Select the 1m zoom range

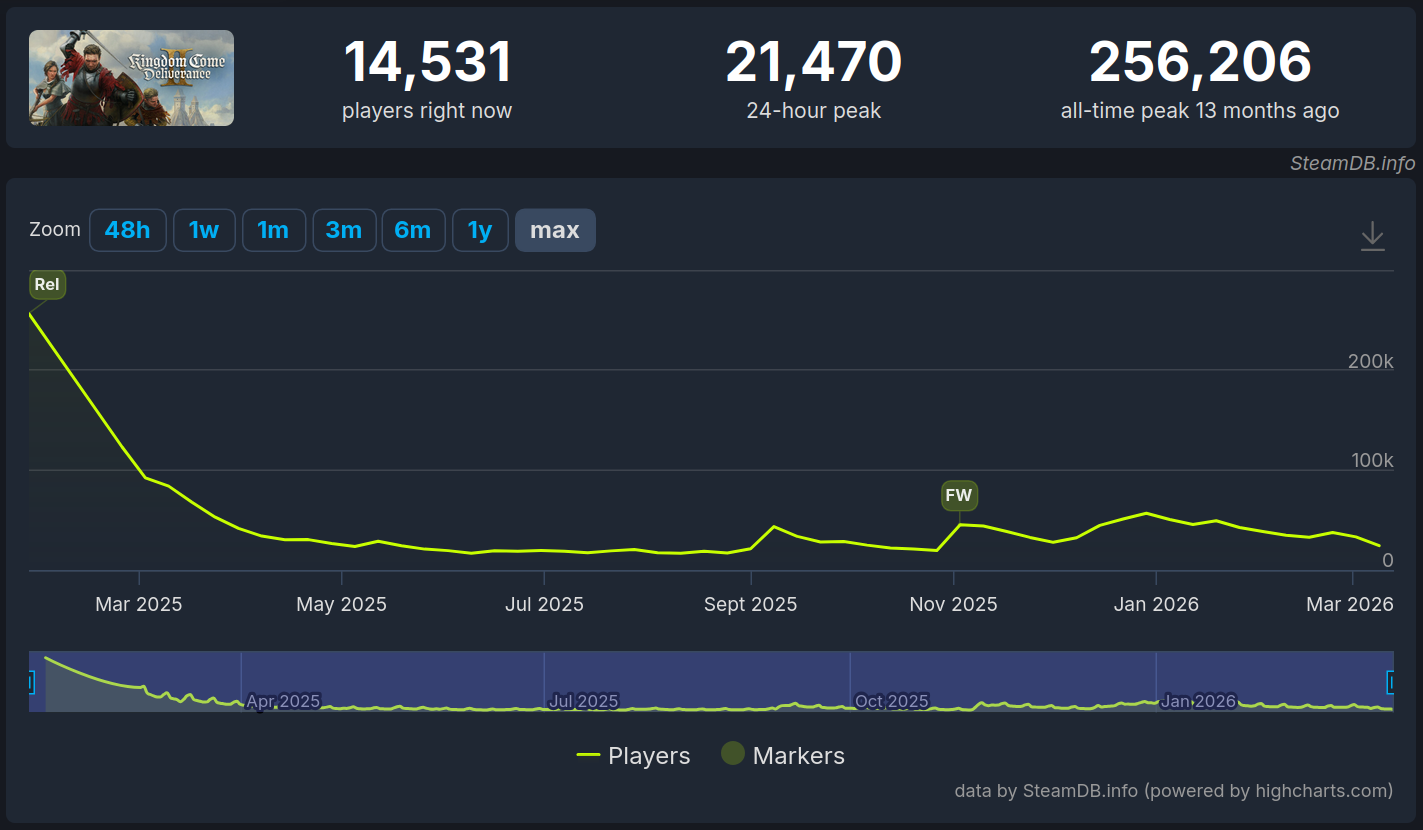point(273,230)
